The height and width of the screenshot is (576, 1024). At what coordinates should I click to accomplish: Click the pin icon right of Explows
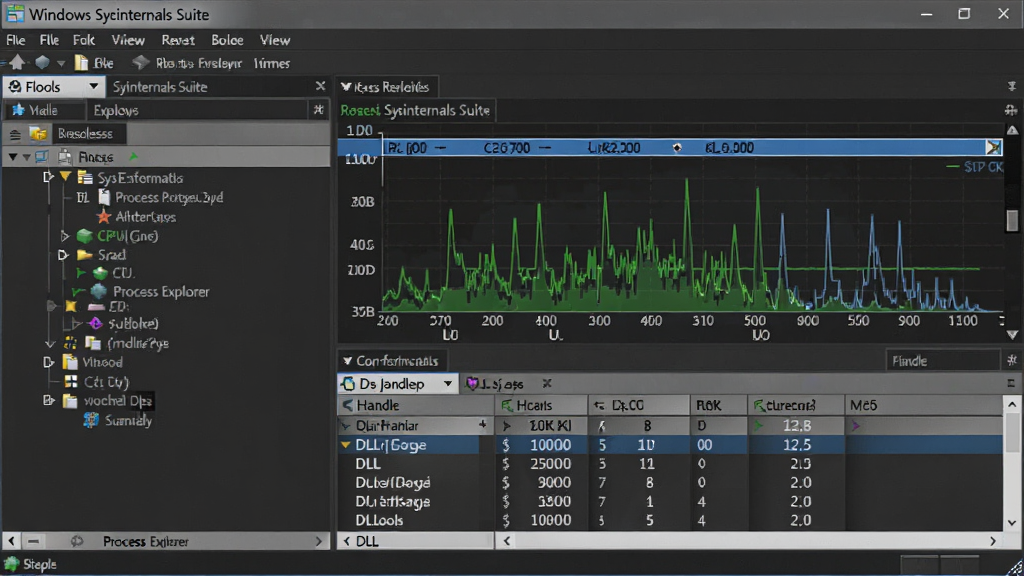[x=318, y=110]
